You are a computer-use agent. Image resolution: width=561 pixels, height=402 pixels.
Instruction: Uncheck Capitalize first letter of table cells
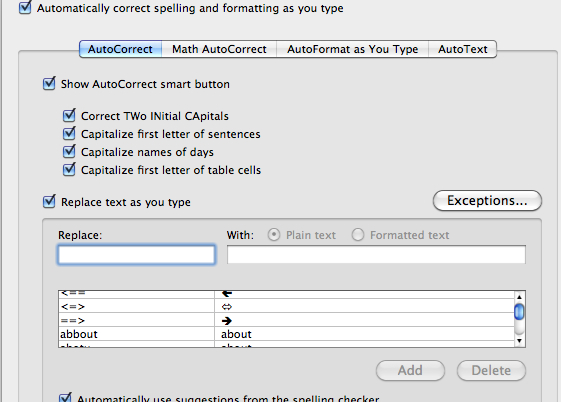[69, 169]
